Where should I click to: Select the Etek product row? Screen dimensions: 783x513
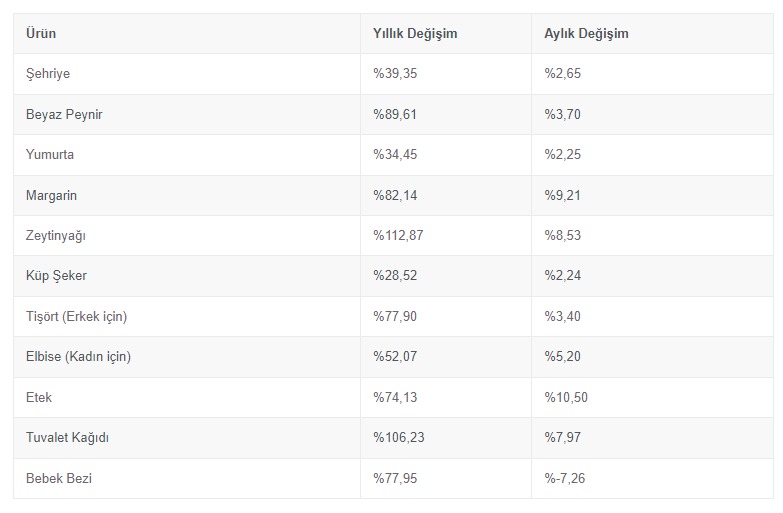click(x=393, y=398)
